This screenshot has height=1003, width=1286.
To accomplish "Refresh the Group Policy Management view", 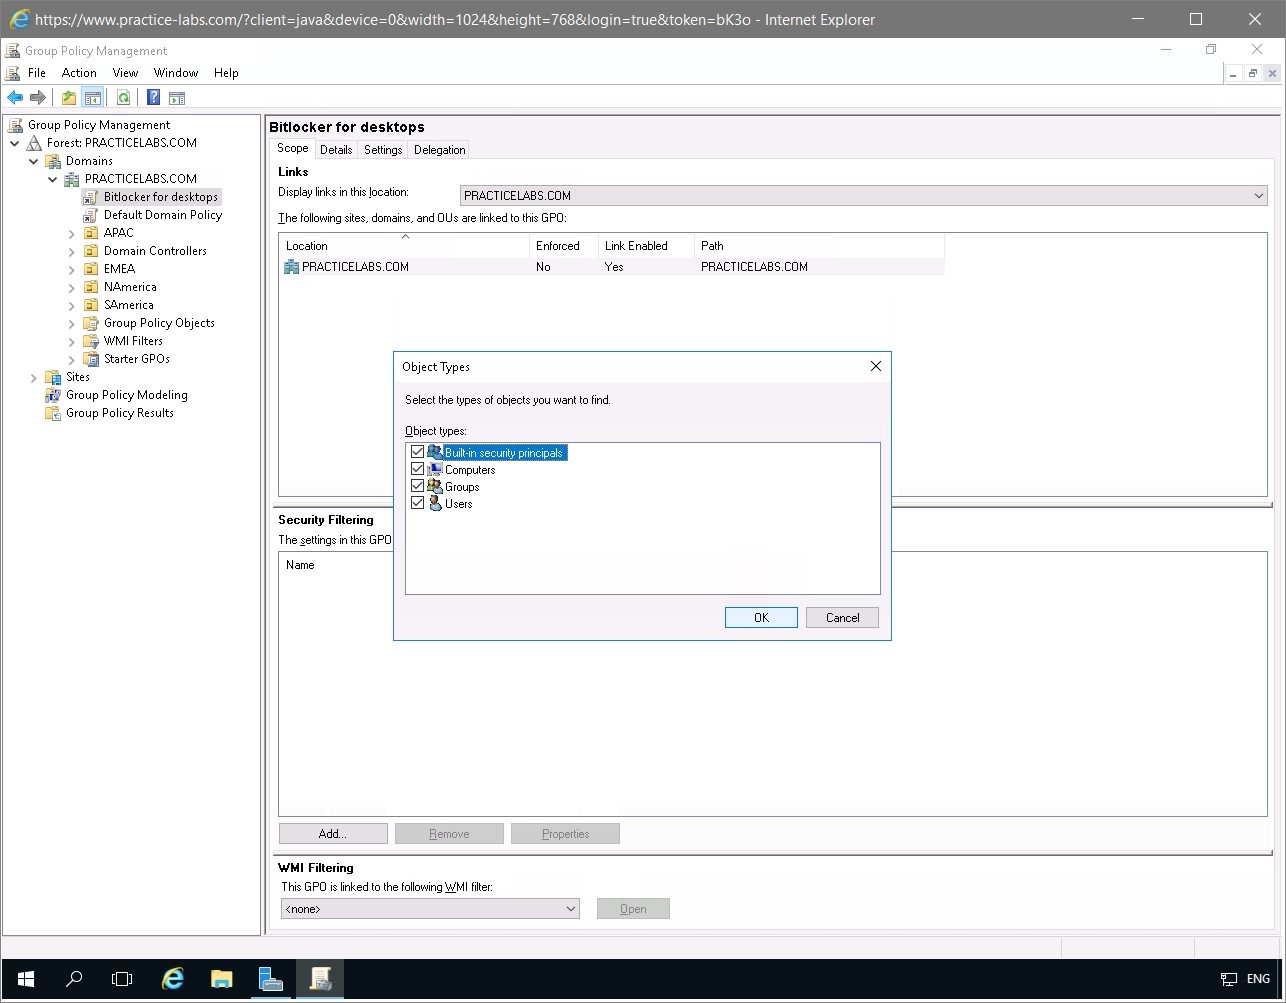I will tap(123, 97).
